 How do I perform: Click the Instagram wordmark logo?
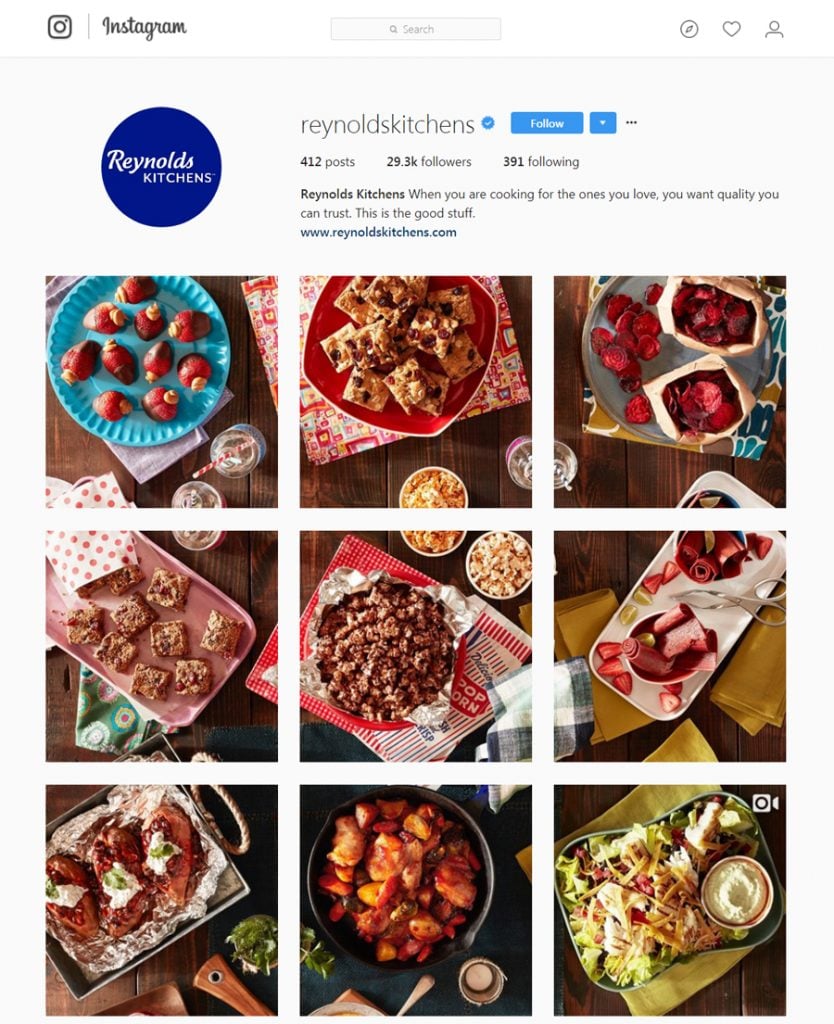pos(144,27)
